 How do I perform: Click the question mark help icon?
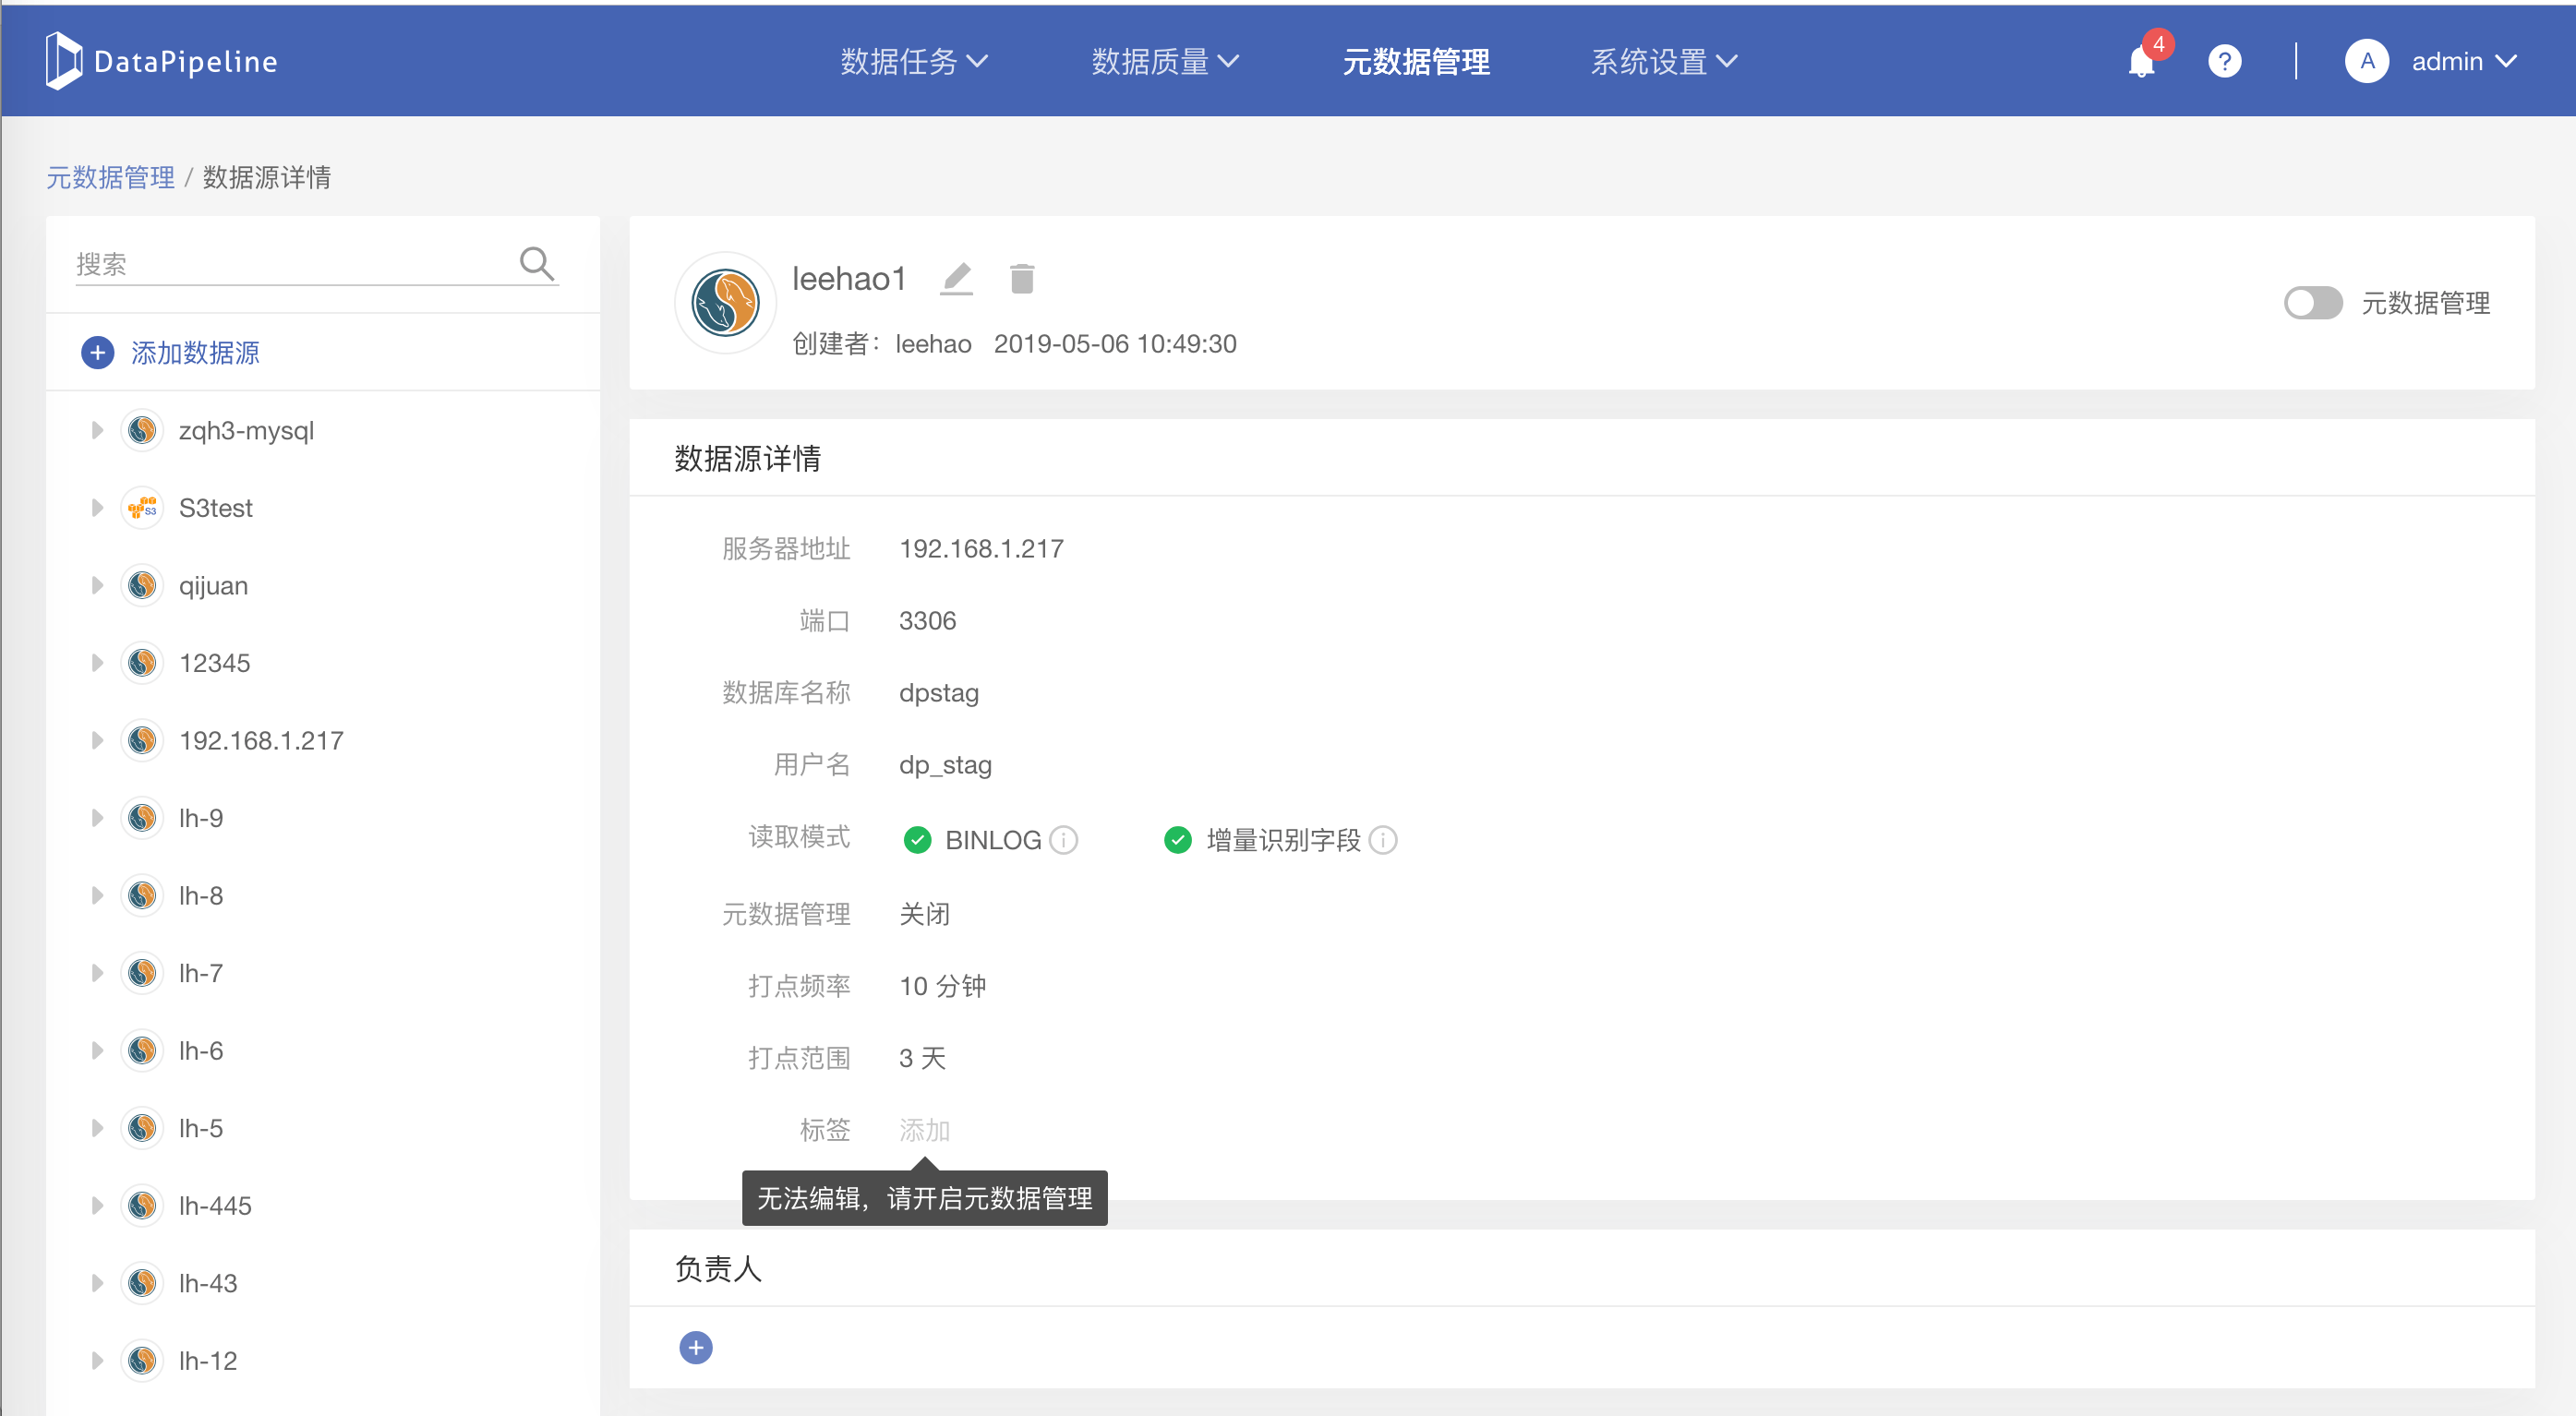click(2224, 62)
